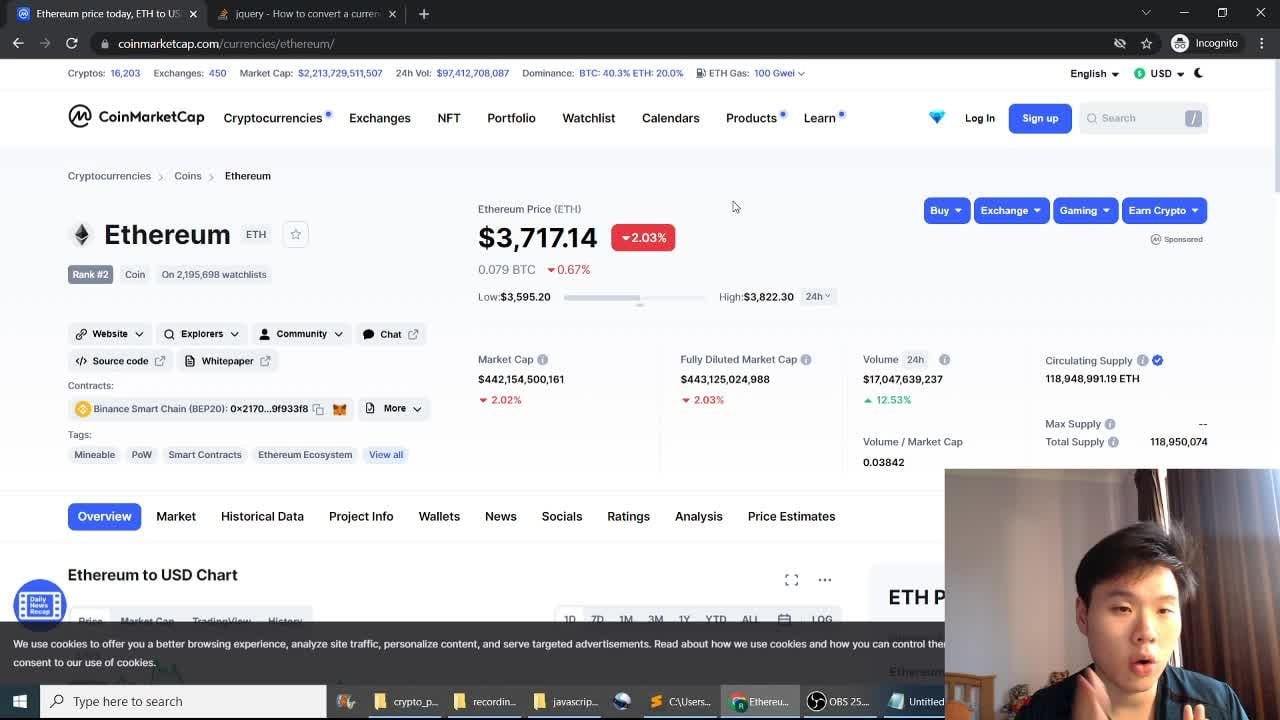Open chart fullscreen view
This screenshot has width=1280, height=720.
point(791,580)
